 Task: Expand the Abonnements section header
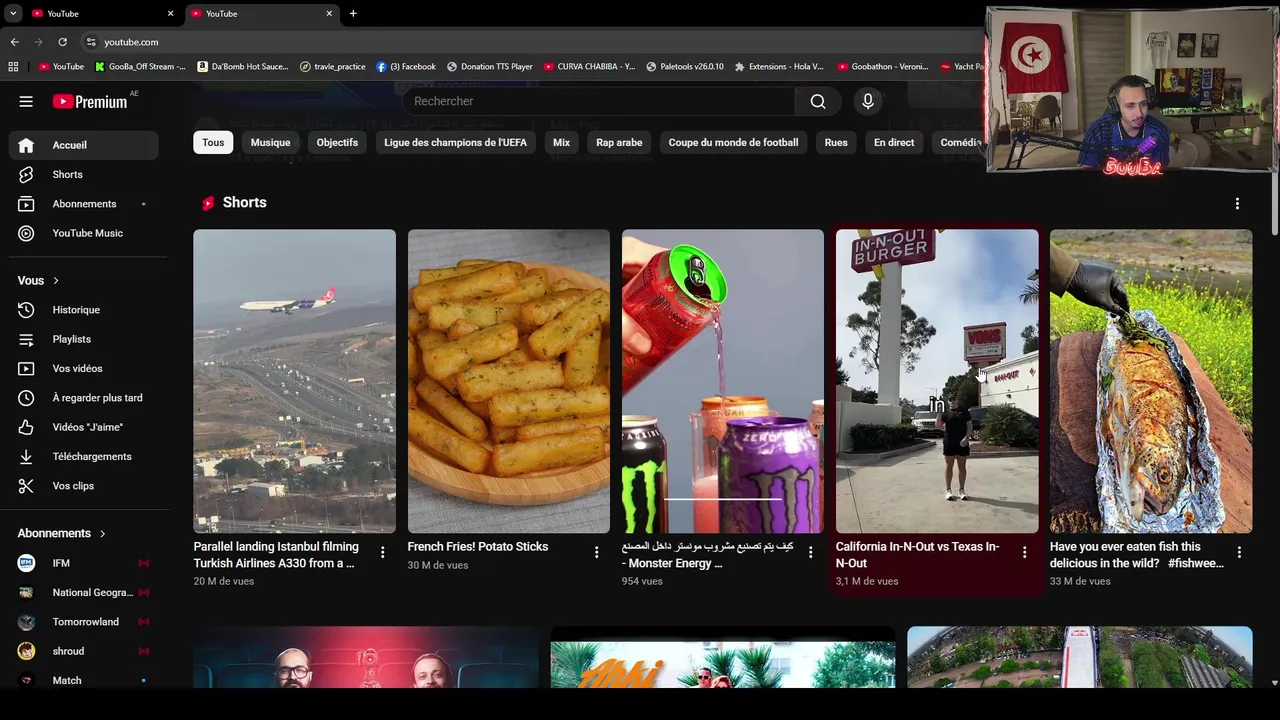pos(61,534)
